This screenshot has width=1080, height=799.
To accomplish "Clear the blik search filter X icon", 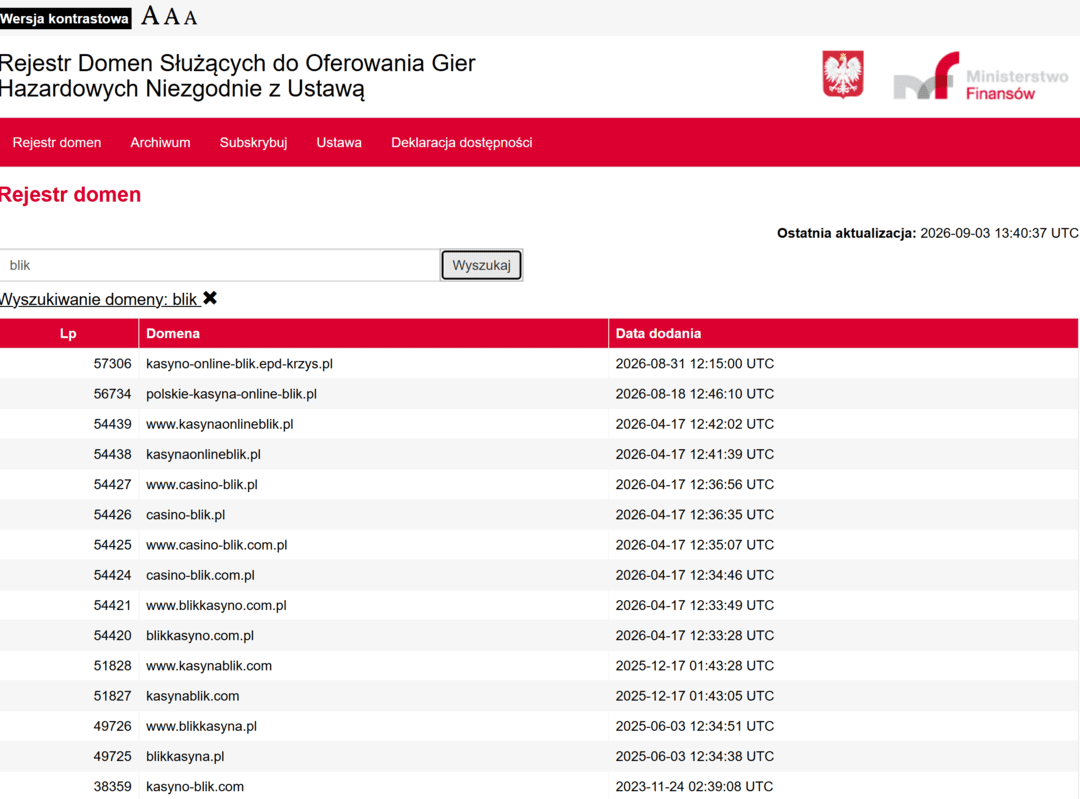I will point(210,298).
